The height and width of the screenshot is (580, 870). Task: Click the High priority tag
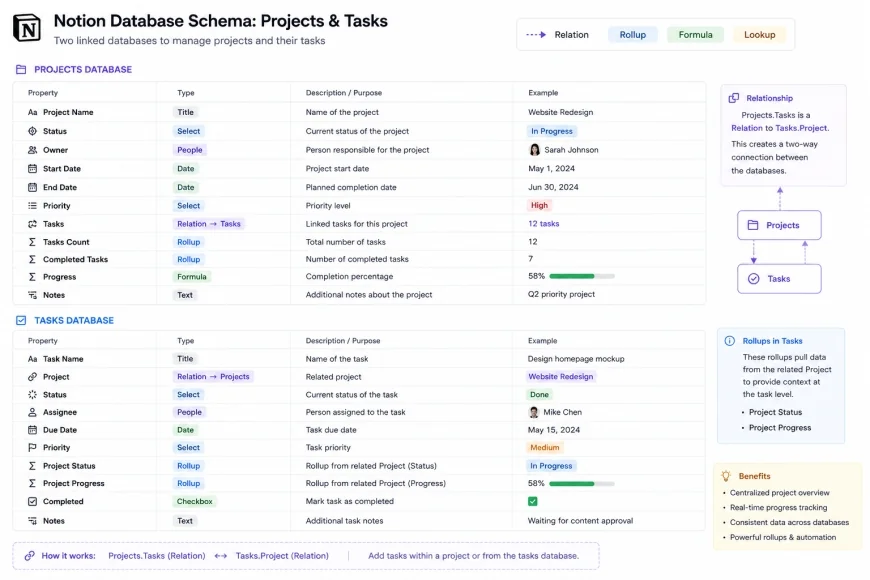pos(539,205)
